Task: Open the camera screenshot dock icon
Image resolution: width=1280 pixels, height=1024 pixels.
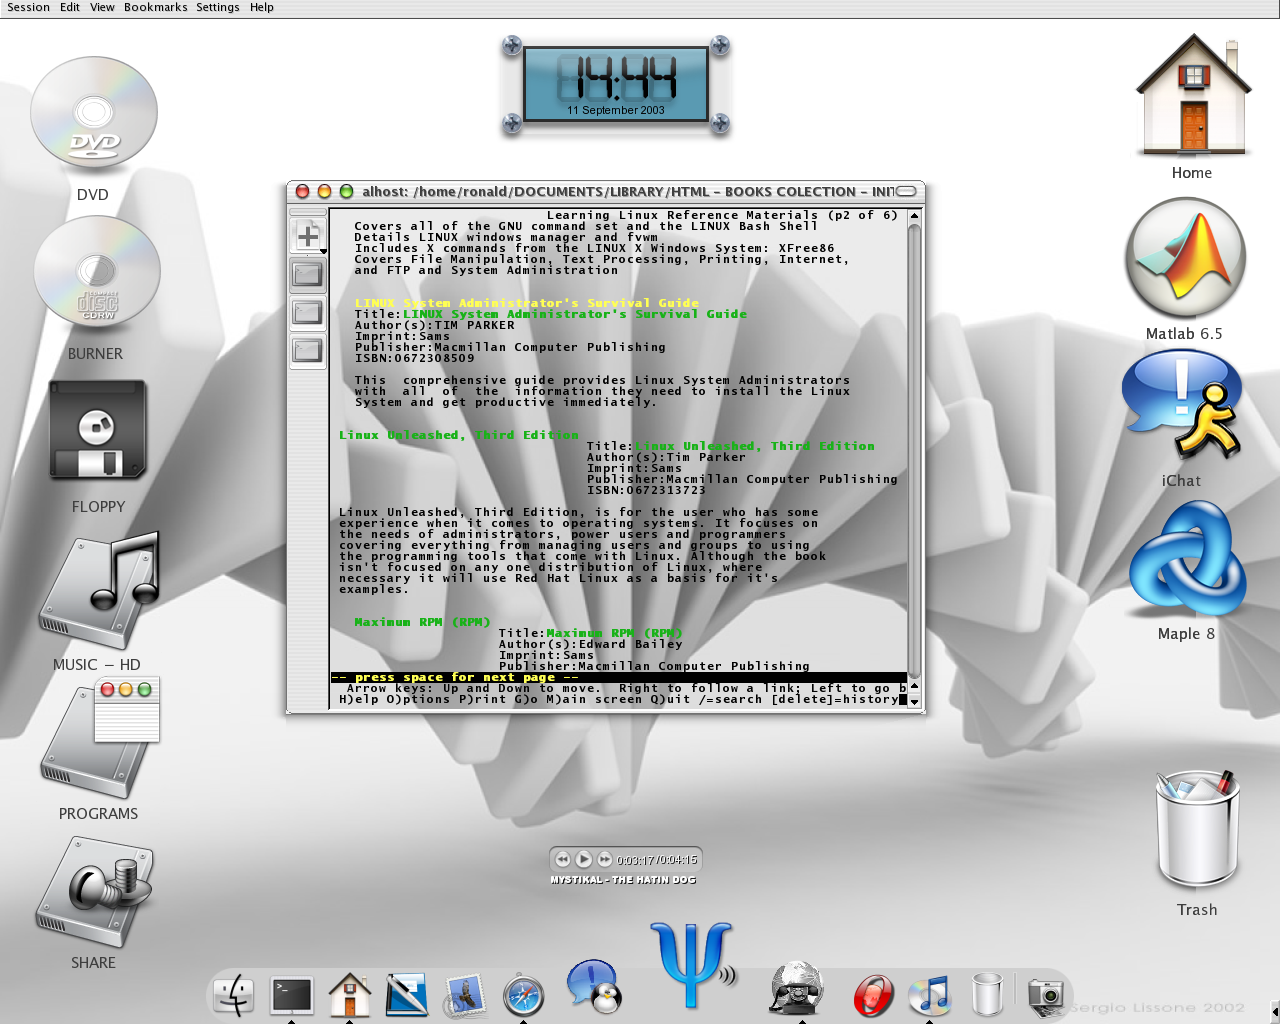Action: coord(1045,995)
